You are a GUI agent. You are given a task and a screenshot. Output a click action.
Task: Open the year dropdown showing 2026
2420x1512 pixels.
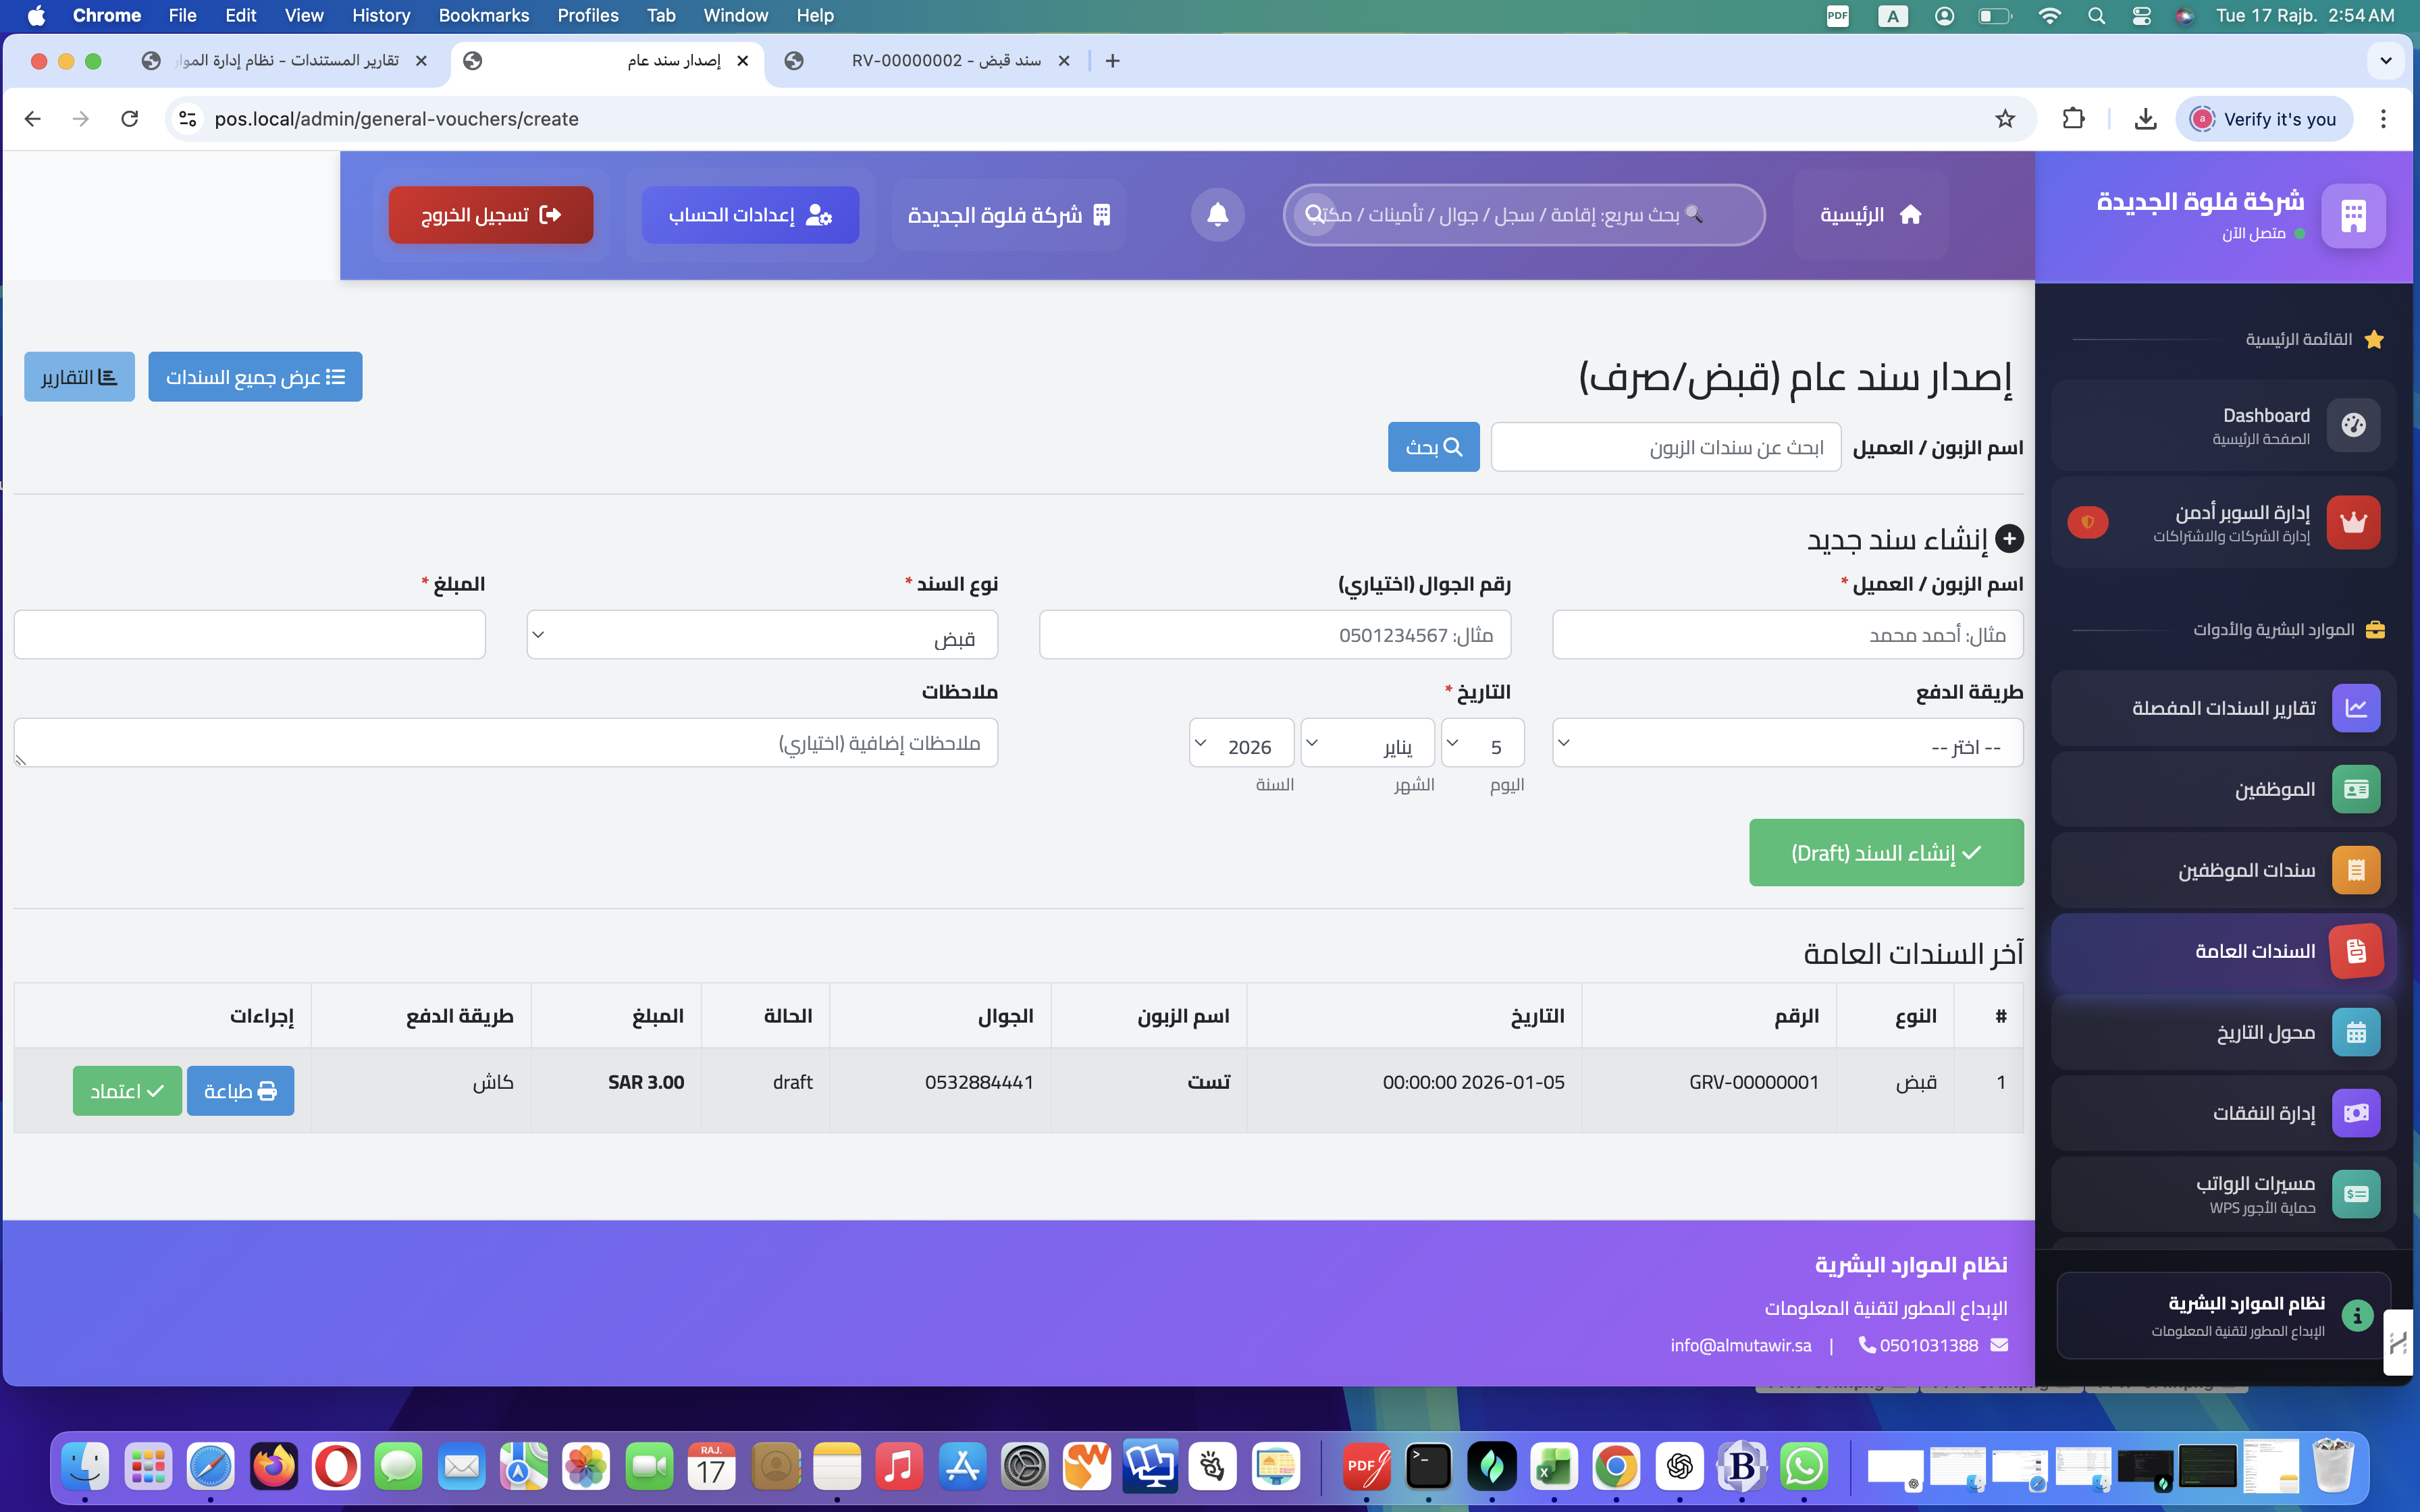(1241, 743)
